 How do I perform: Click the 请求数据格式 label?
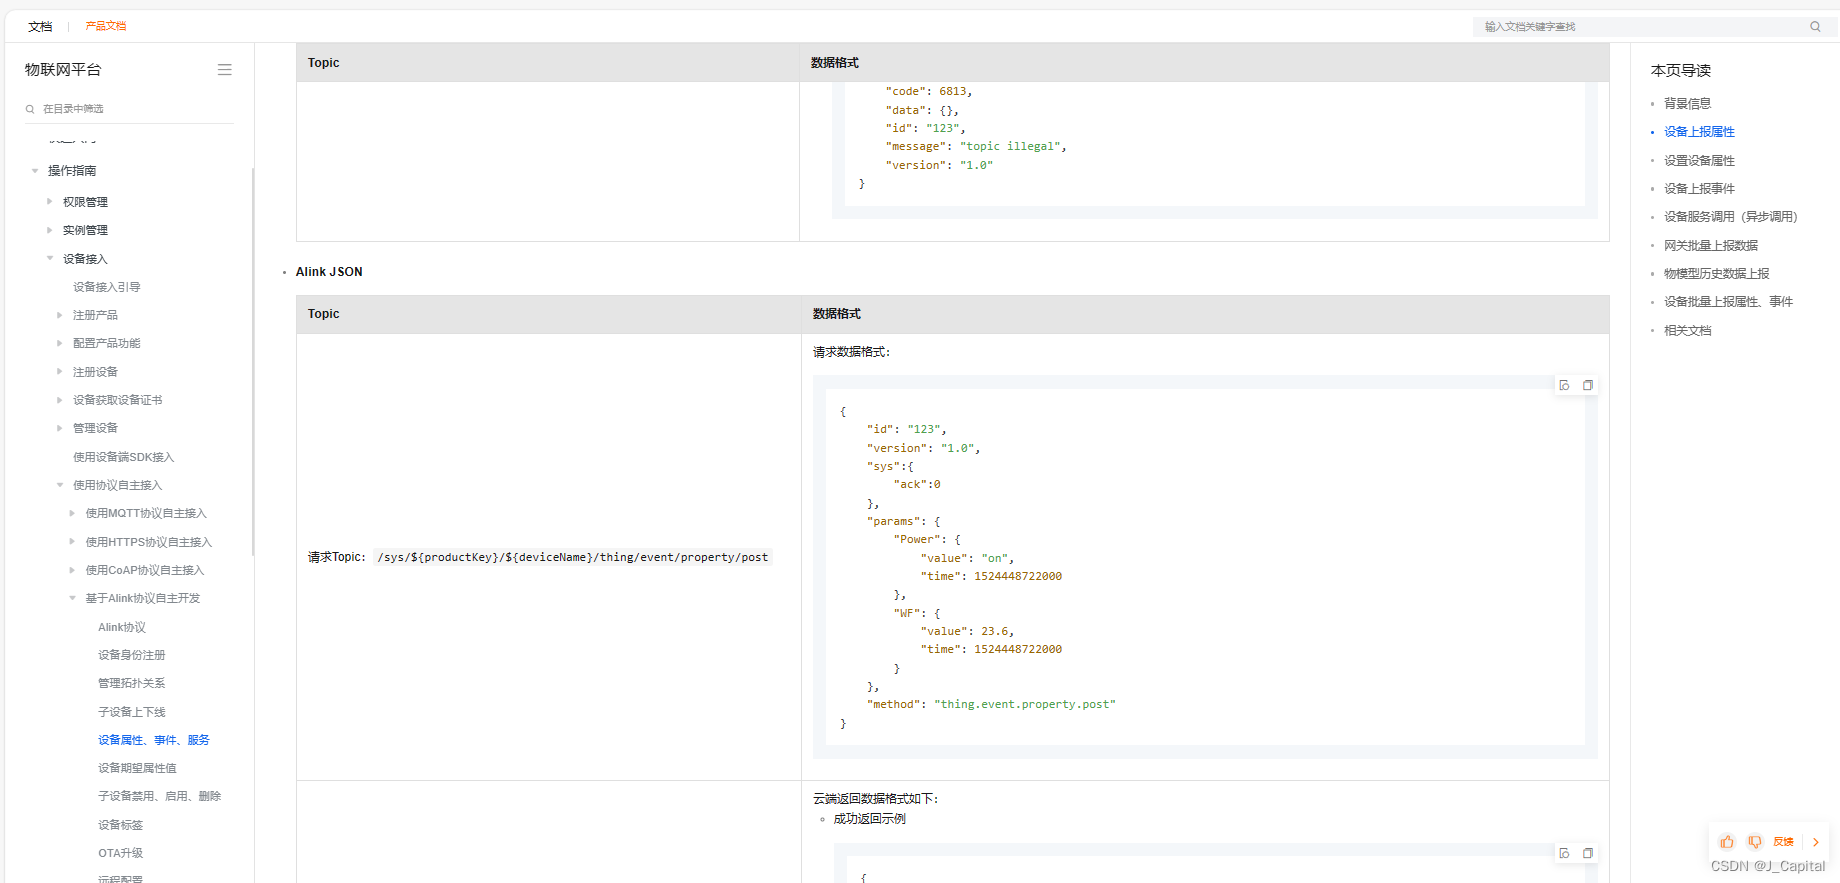pos(851,352)
